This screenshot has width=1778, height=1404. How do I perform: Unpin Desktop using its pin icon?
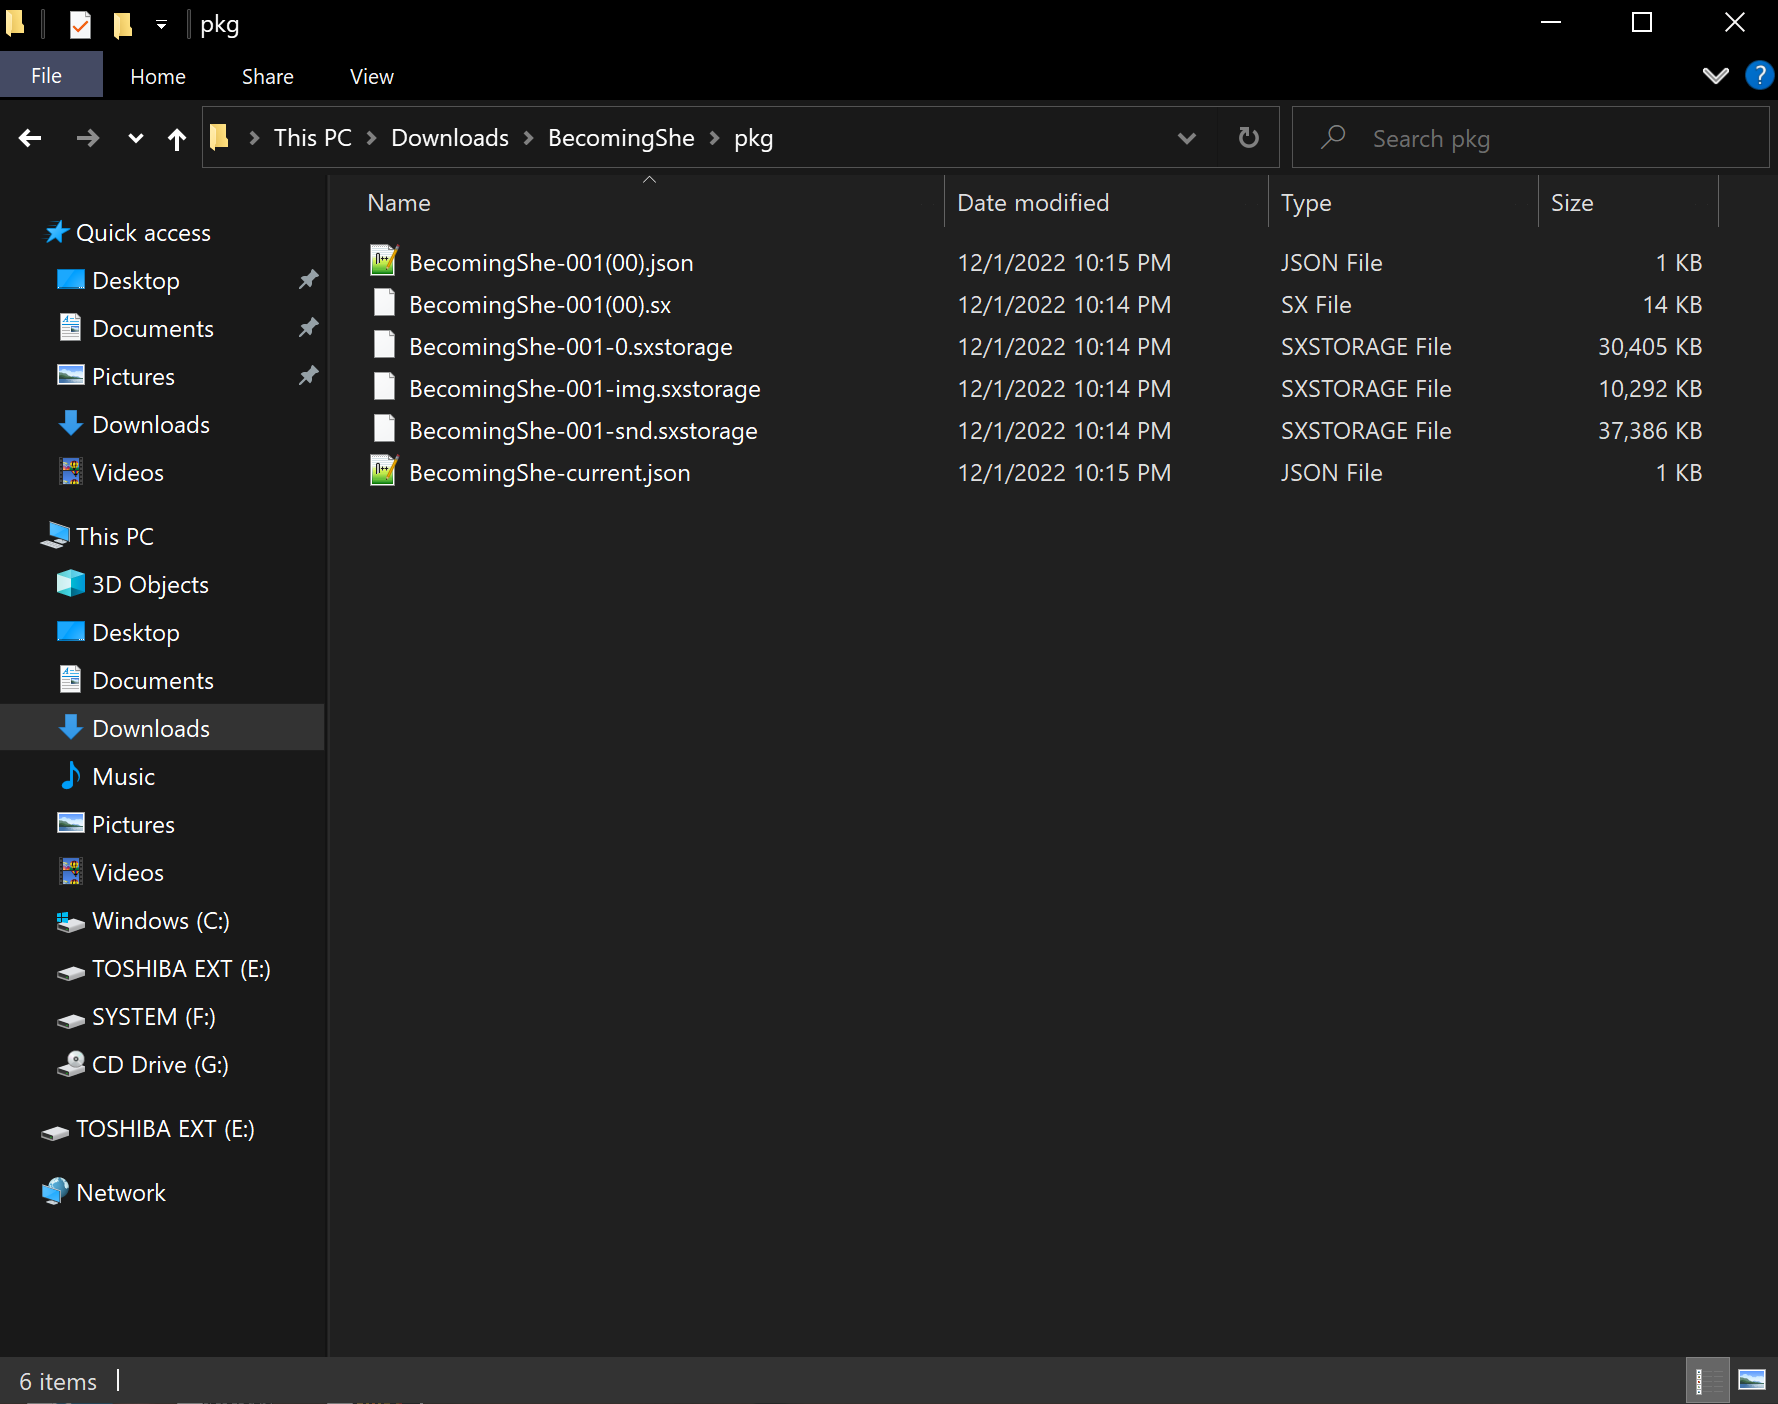pyautogui.click(x=308, y=280)
